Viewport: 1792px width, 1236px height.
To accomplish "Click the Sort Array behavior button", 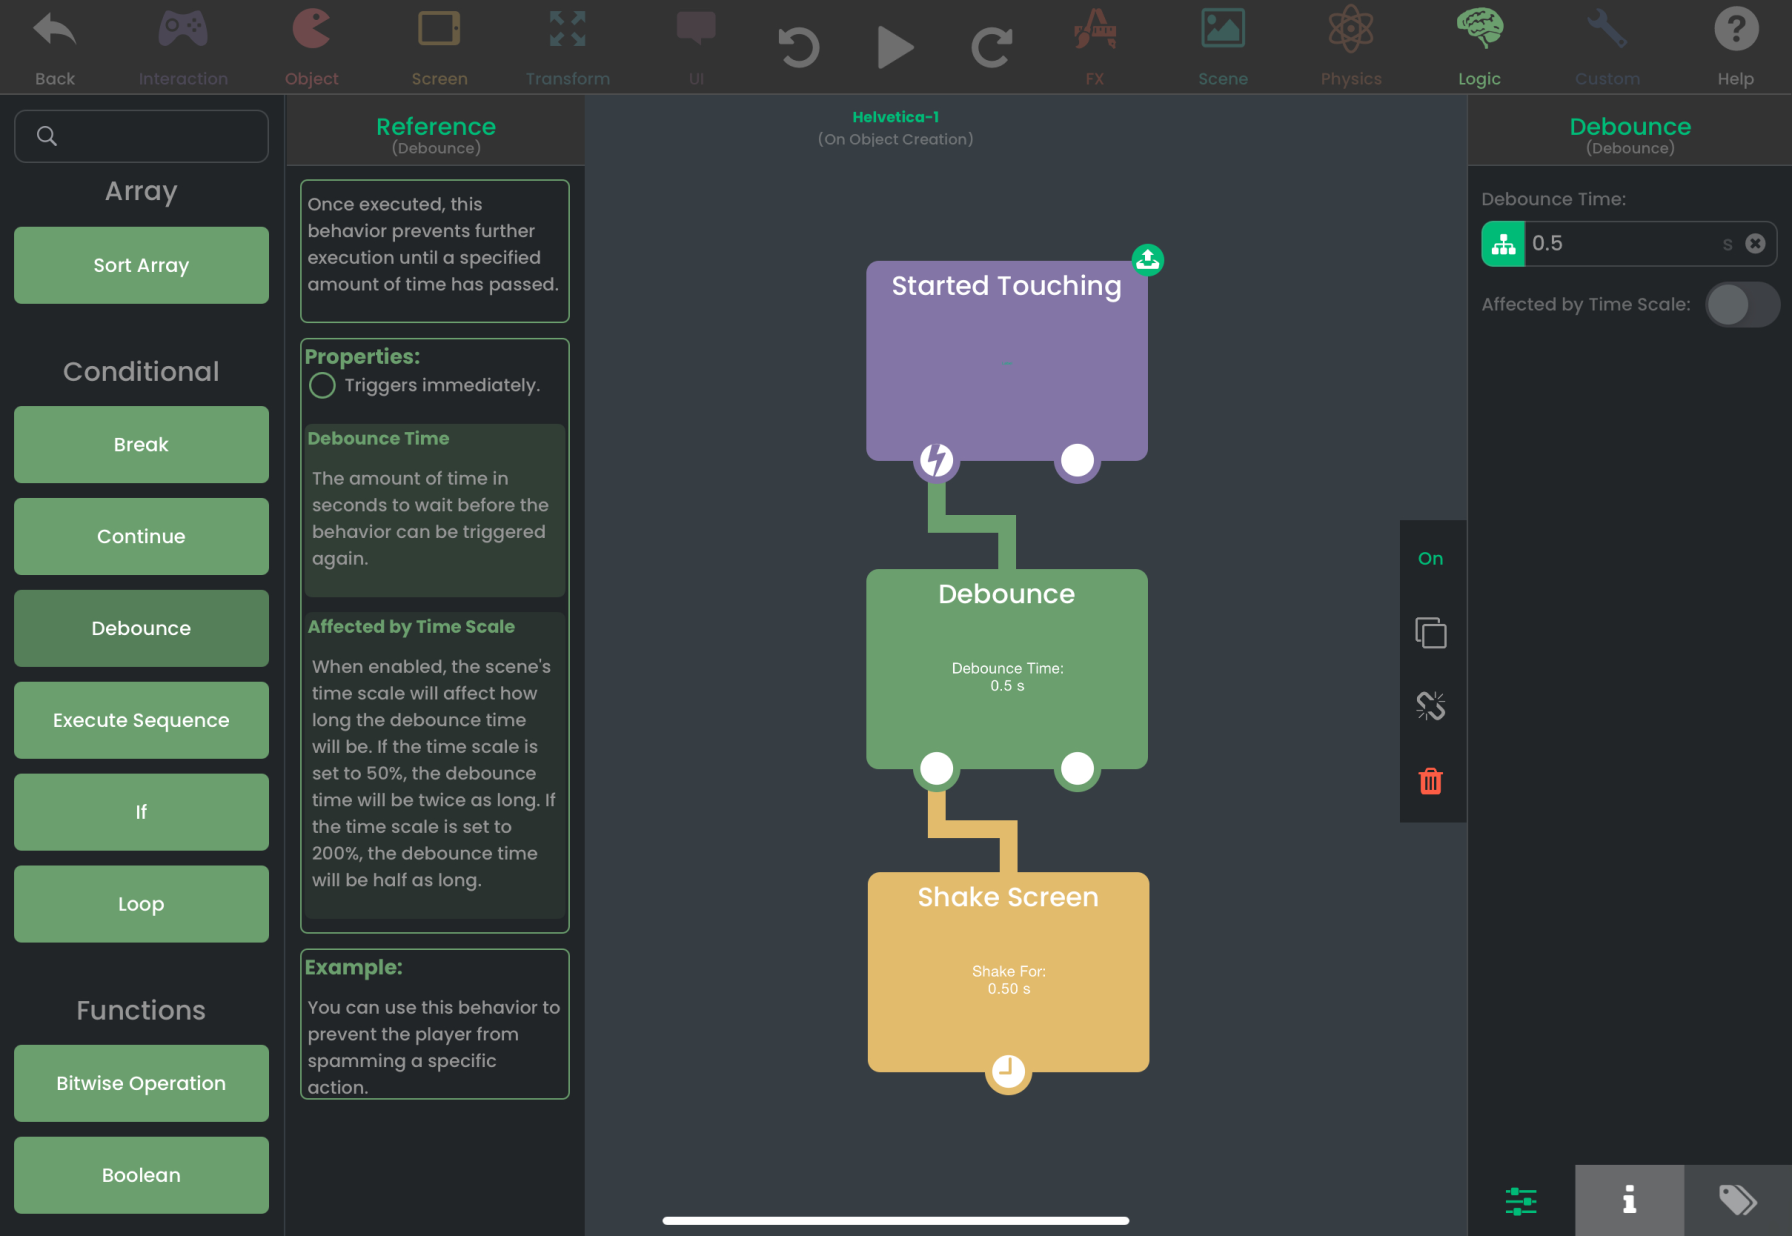I will tap(141, 265).
